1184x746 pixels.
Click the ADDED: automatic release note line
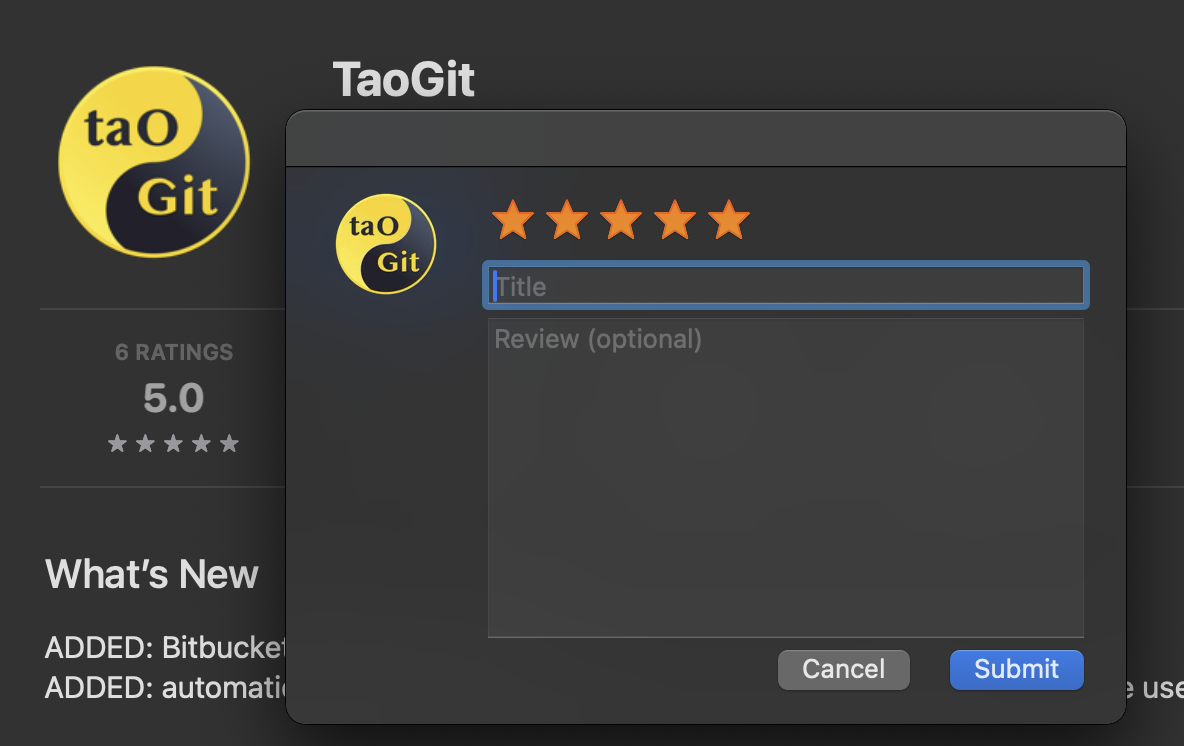(x=165, y=688)
